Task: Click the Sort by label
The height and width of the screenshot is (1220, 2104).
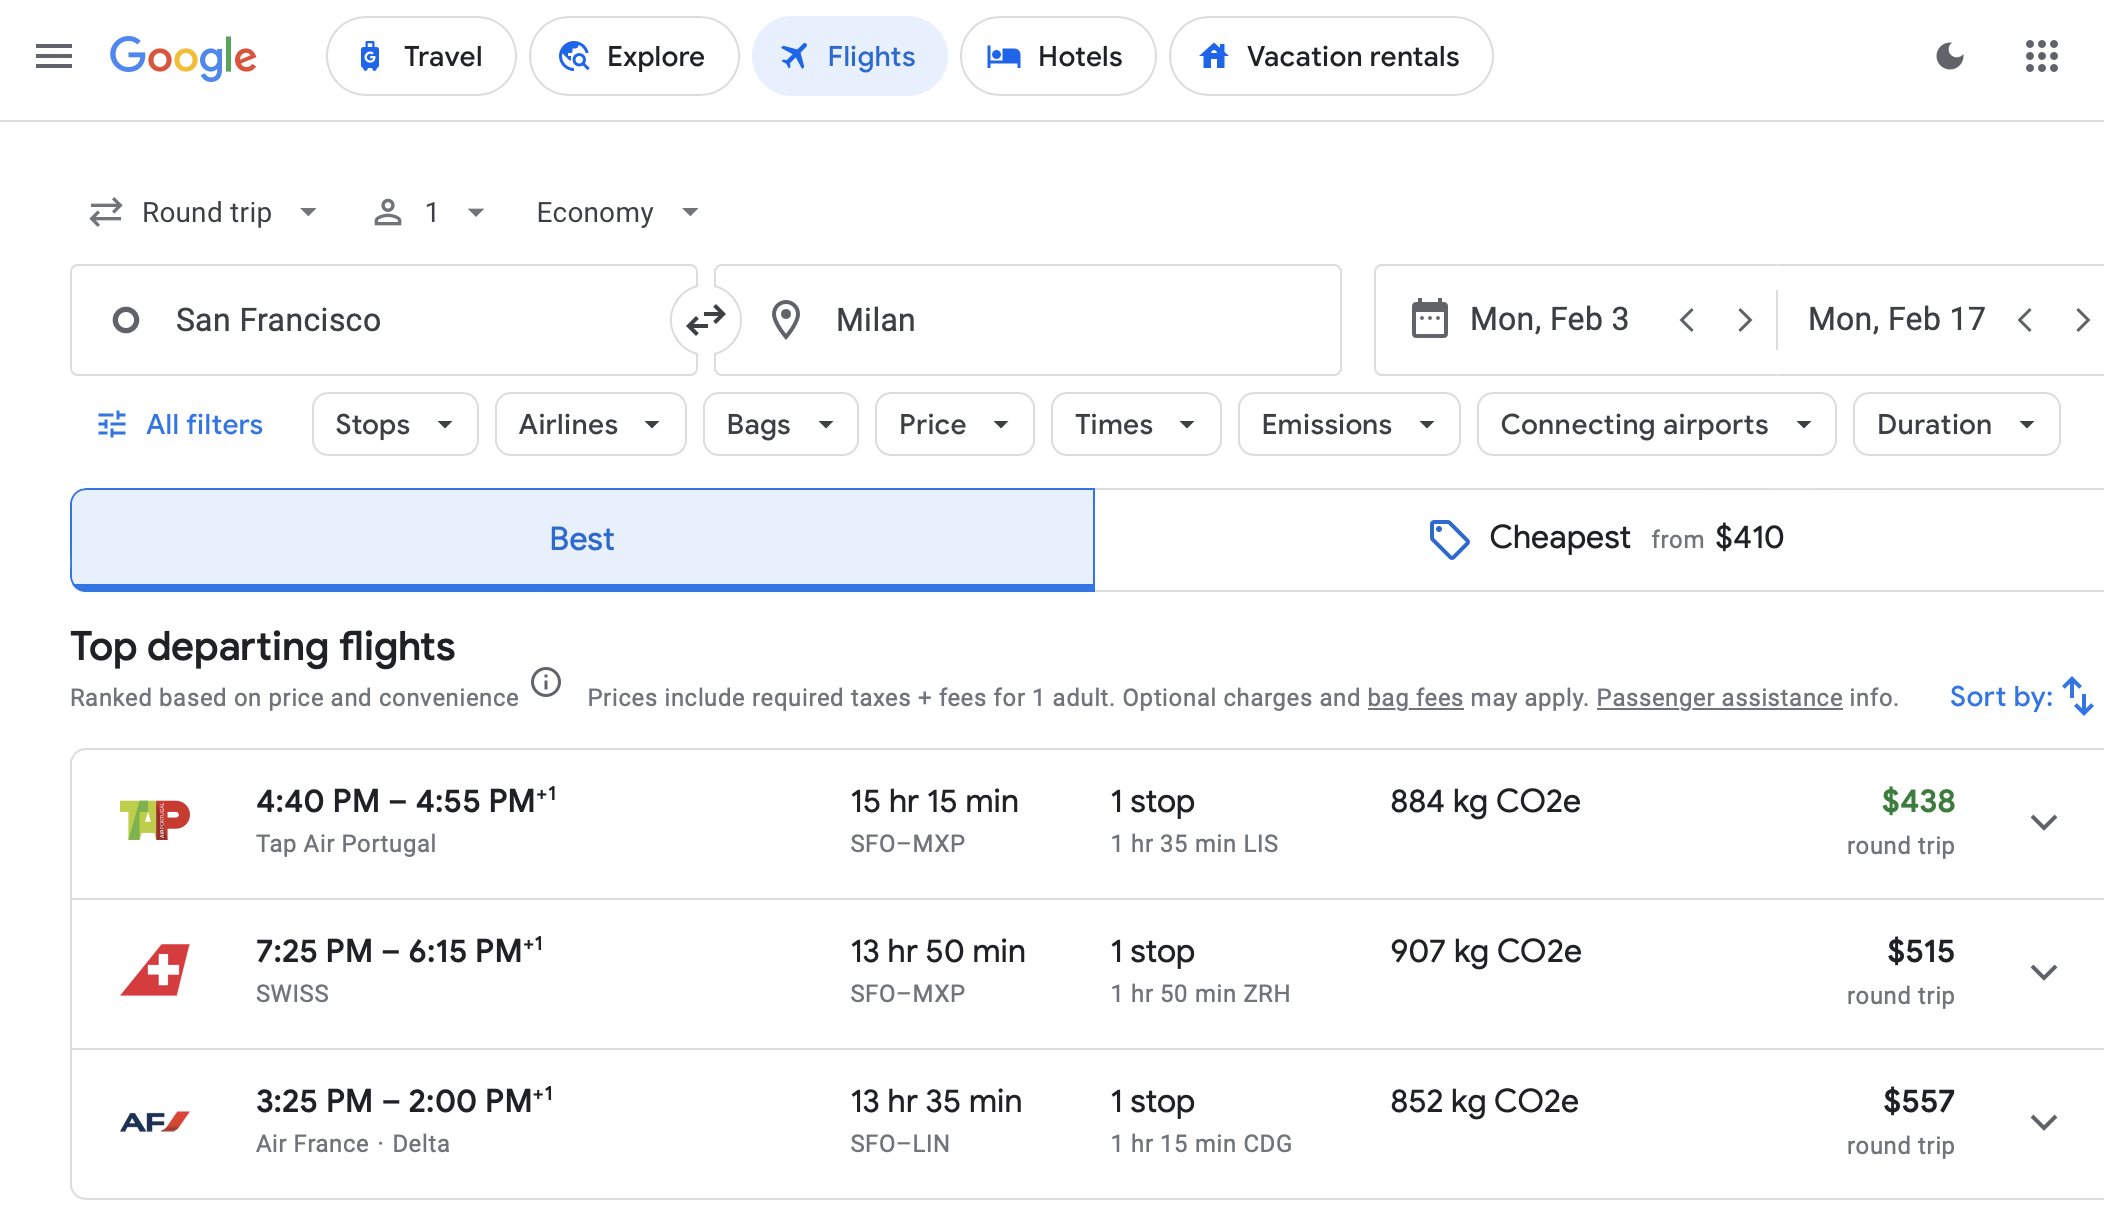Action: 2001,696
